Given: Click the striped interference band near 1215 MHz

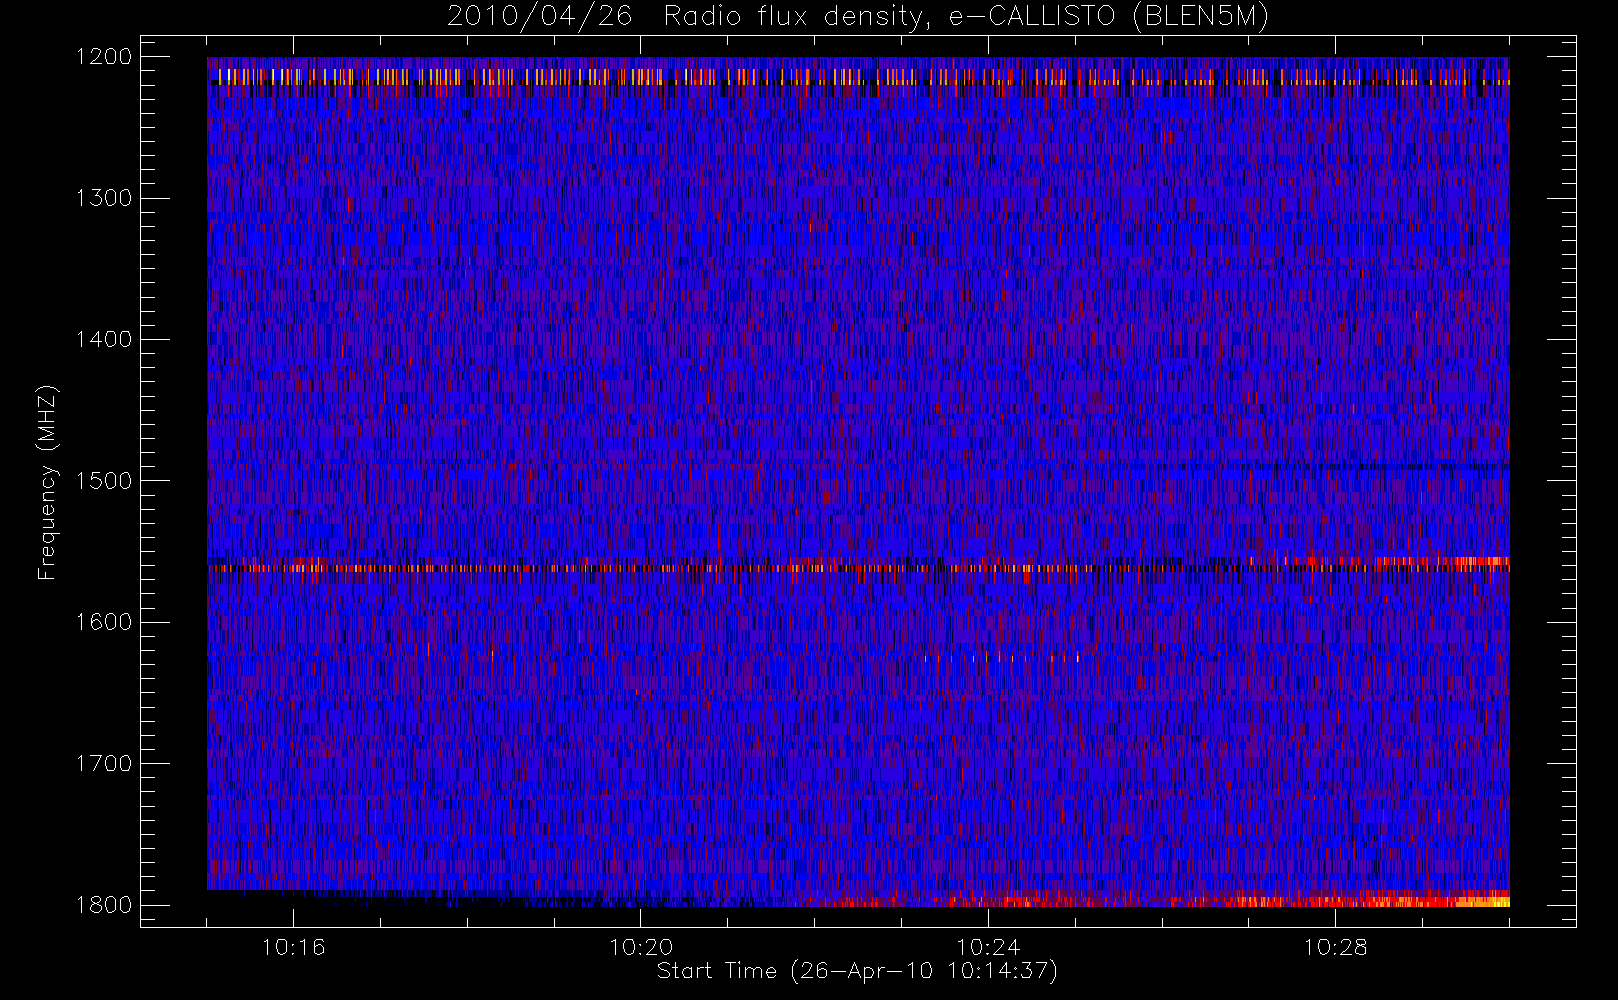Looking at the screenshot, I should 858,76.
